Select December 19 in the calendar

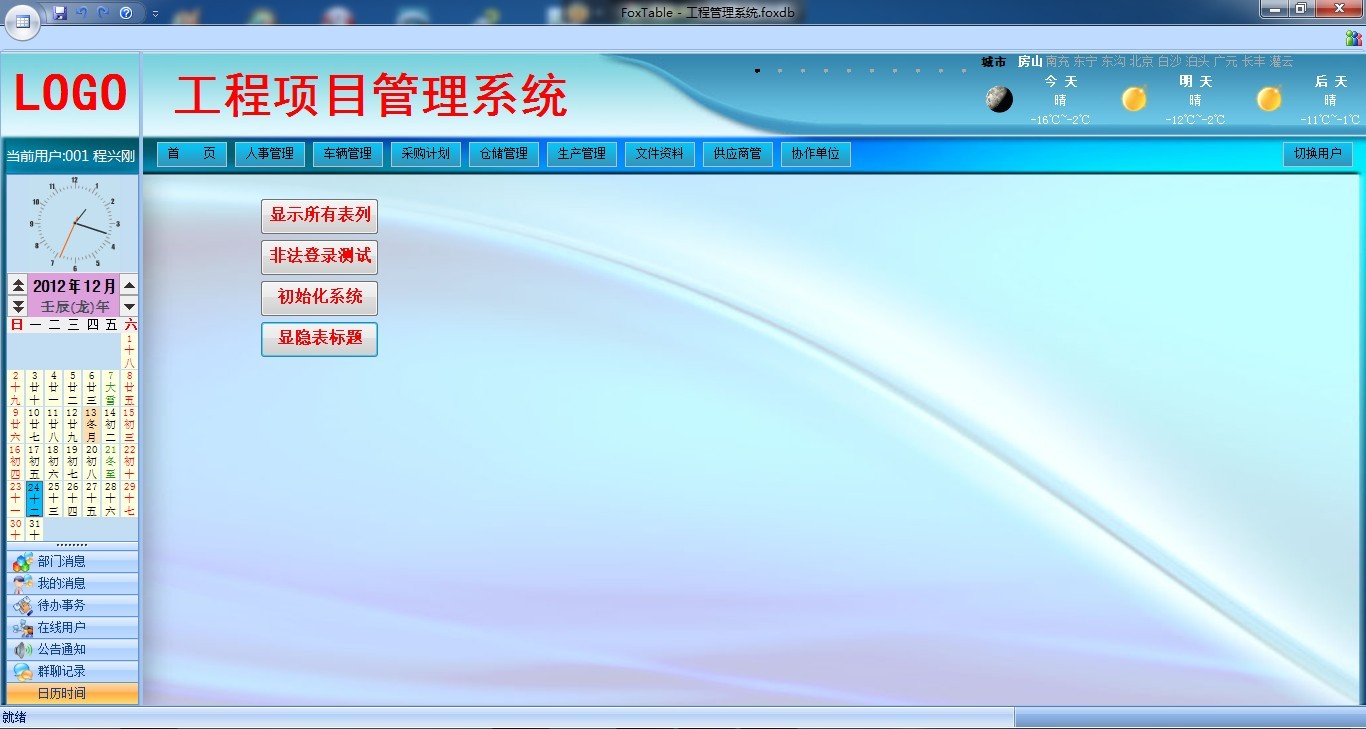(72, 462)
